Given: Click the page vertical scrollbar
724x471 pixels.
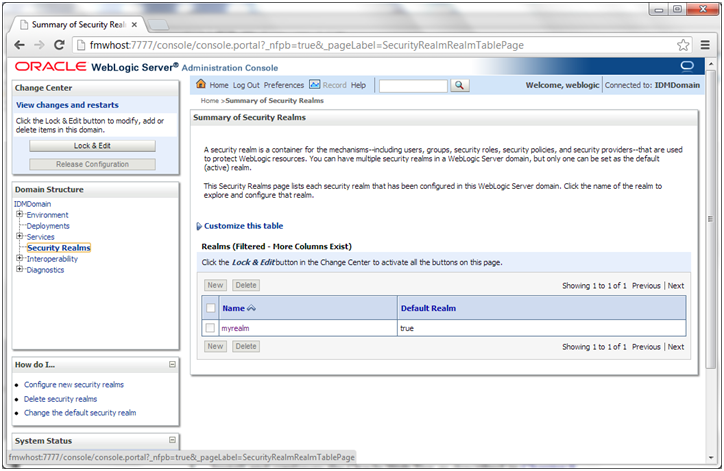Looking at the screenshot, I should 711,219.
